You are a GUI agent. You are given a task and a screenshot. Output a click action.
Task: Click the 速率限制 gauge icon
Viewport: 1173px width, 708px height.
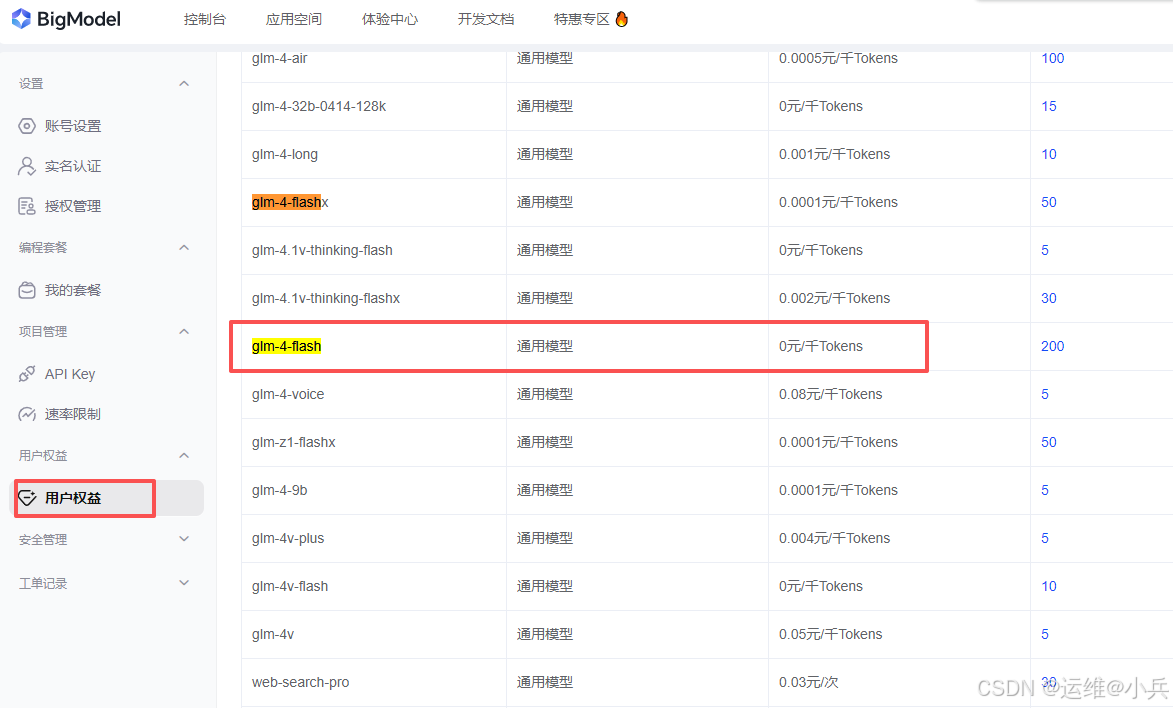click(x=27, y=414)
